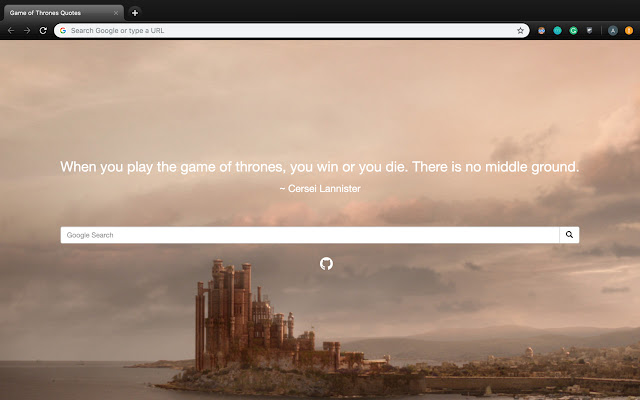Click into the Google Search field on page
Image resolution: width=640 pixels, height=400 pixels.
[310, 235]
